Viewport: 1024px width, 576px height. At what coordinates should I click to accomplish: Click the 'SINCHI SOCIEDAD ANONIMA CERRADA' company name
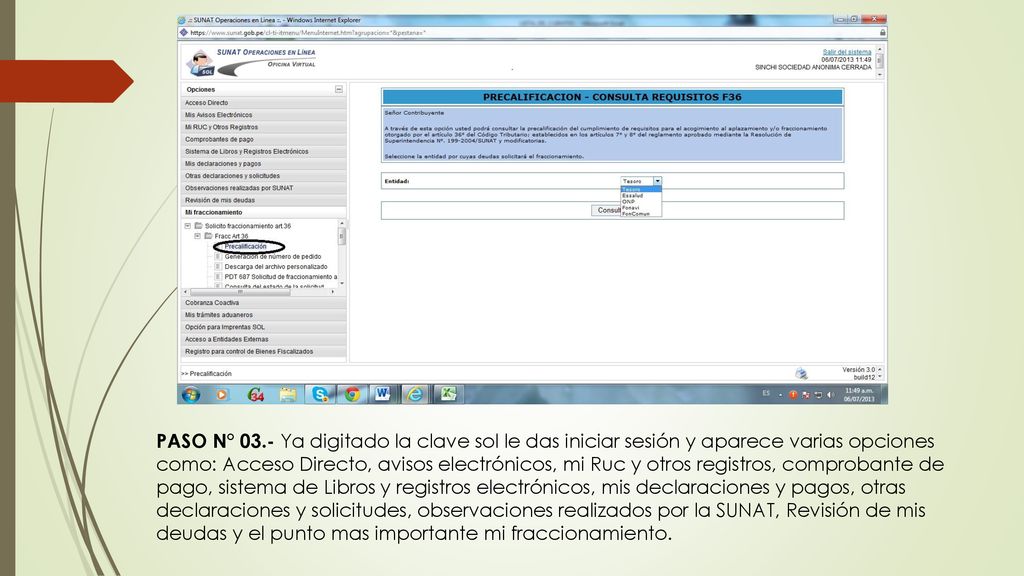point(813,67)
